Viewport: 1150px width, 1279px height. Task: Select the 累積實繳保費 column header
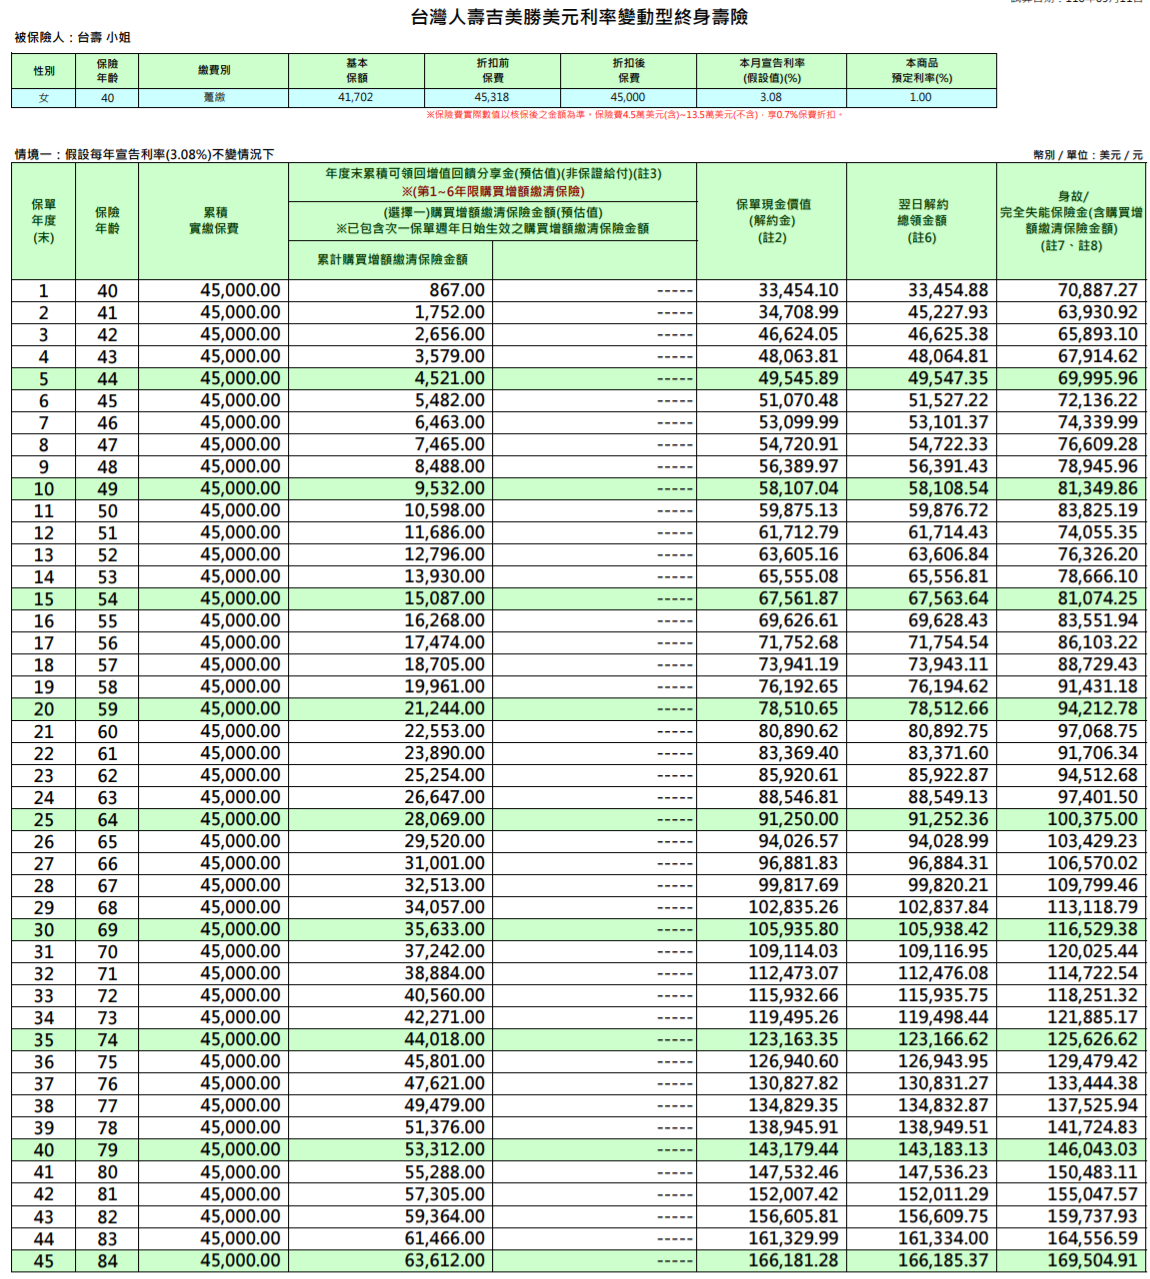pyautogui.click(x=214, y=221)
